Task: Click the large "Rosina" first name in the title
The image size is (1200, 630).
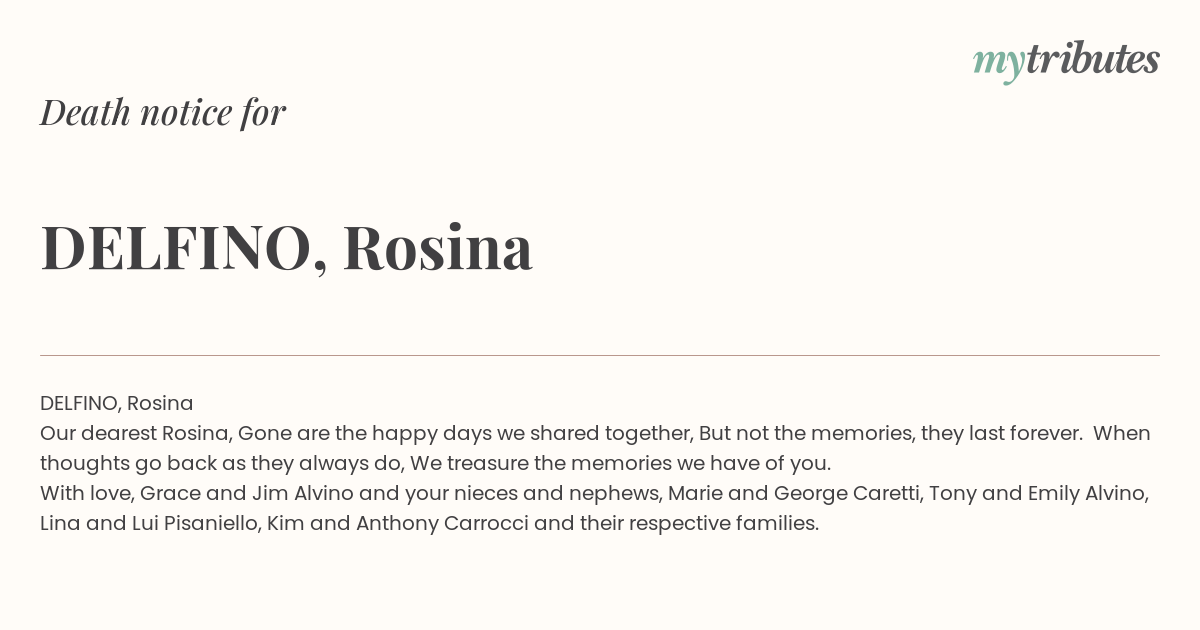Action: (437, 248)
